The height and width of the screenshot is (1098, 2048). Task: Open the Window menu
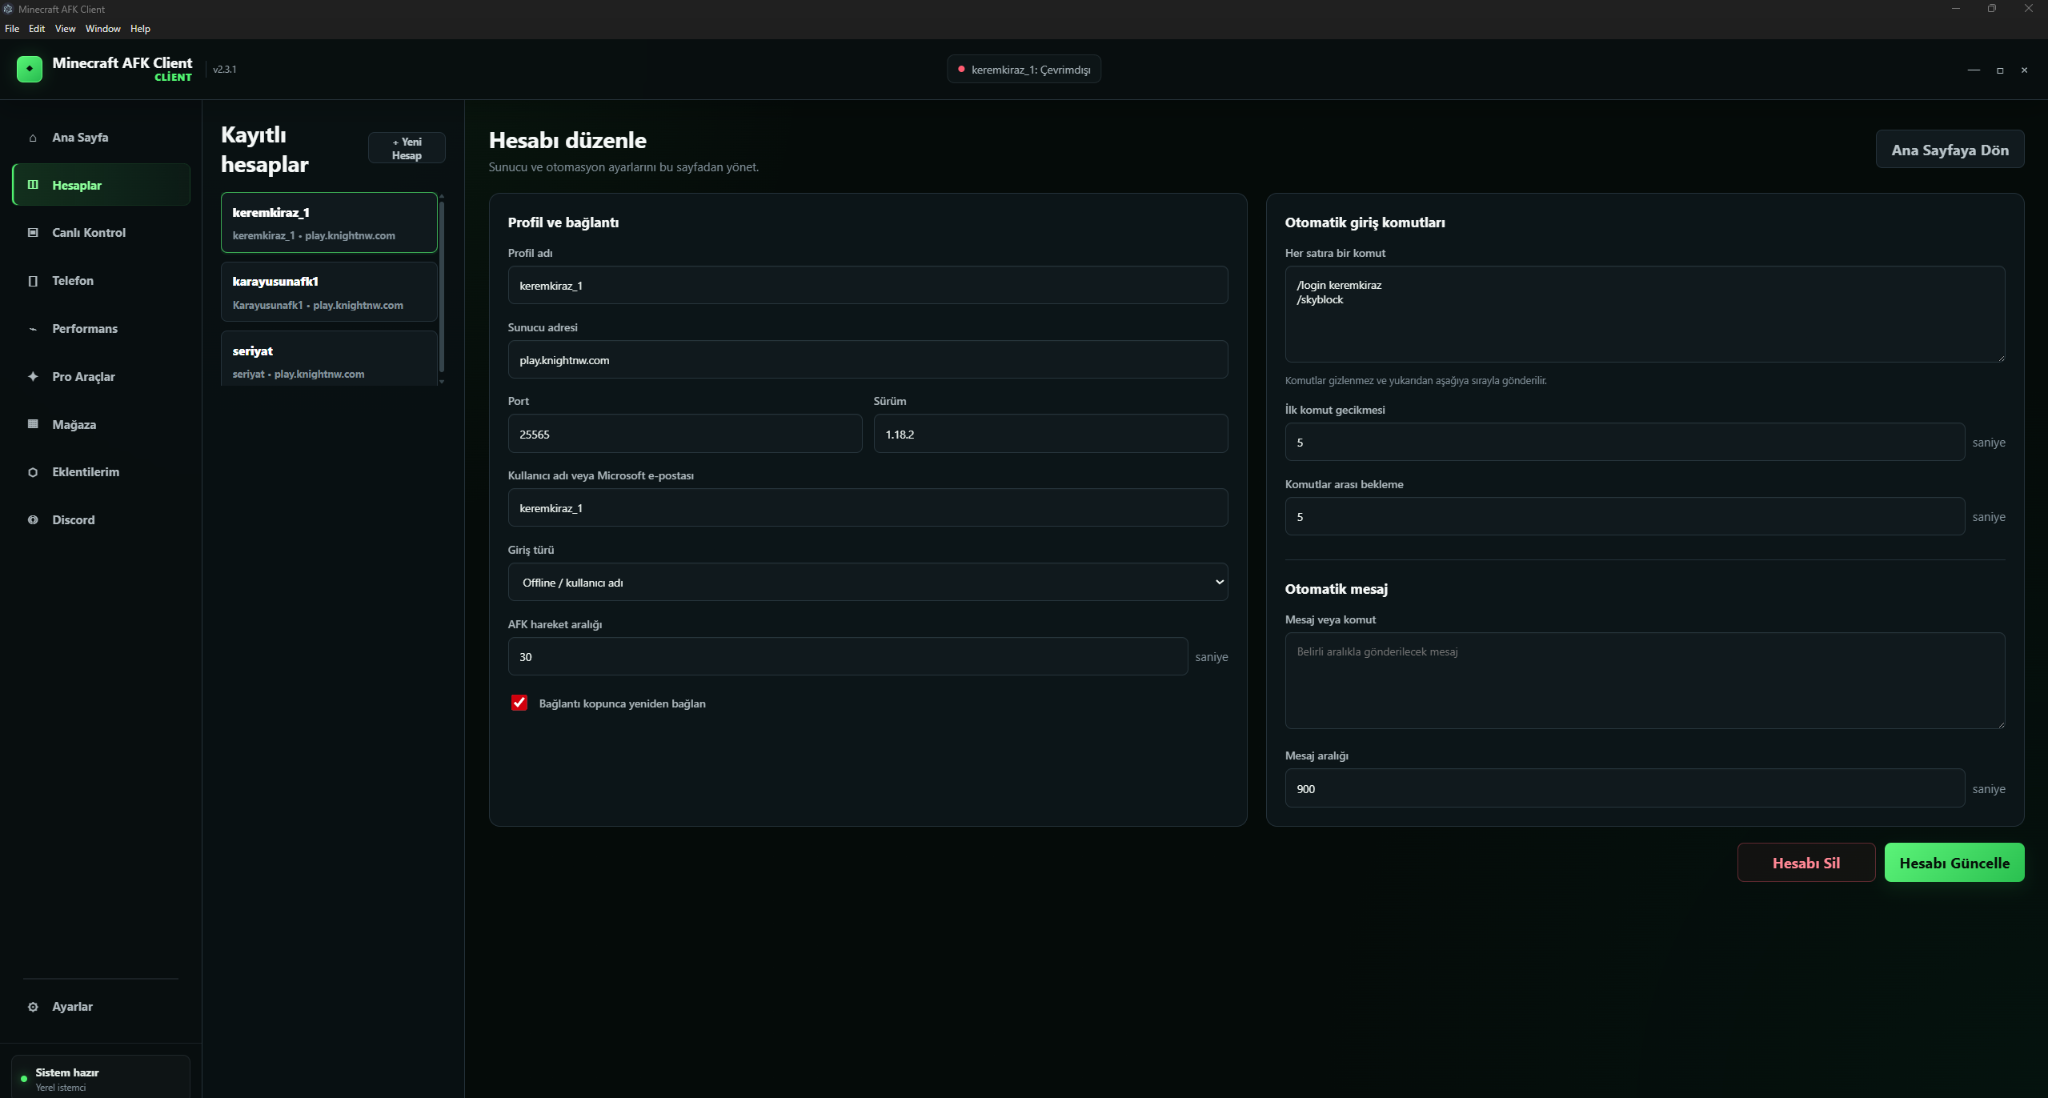[x=103, y=29]
